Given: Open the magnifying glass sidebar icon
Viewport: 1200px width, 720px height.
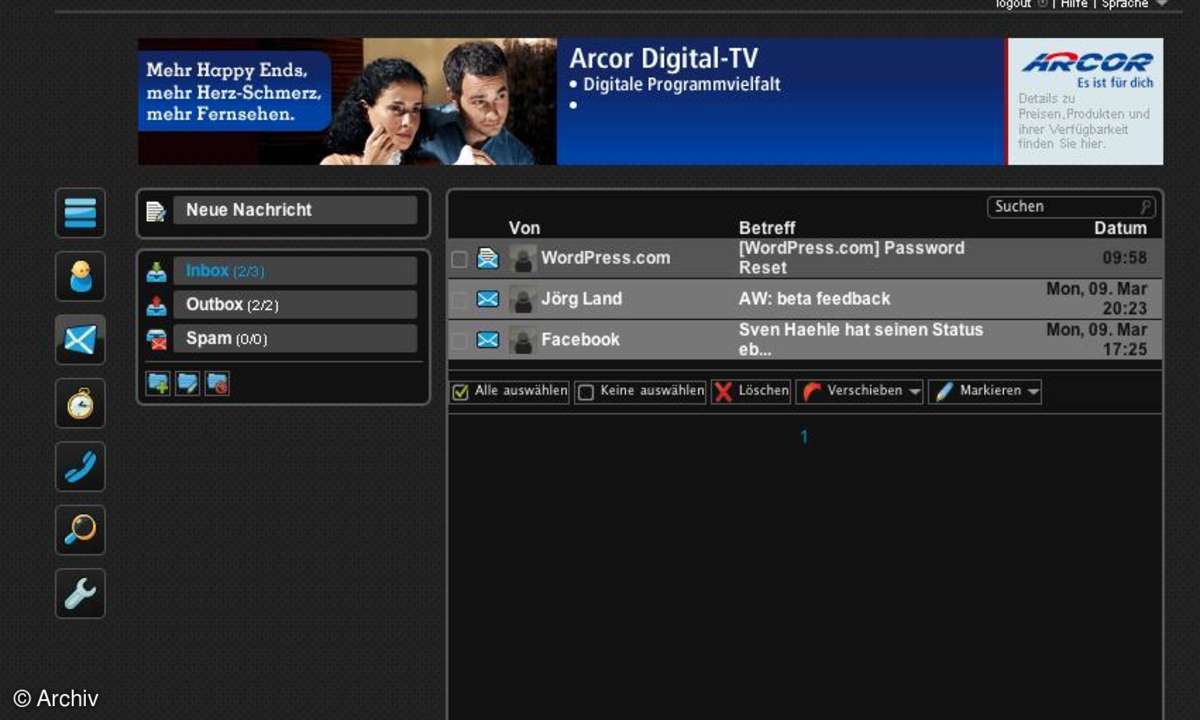Looking at the screenshot, I should (80, 530).
